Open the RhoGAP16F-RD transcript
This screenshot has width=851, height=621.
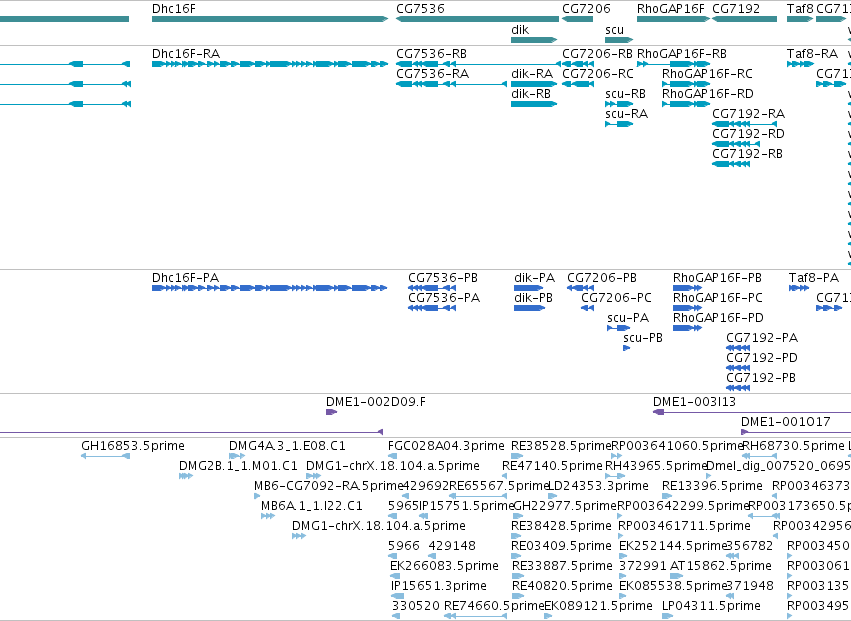pos(686,104)
